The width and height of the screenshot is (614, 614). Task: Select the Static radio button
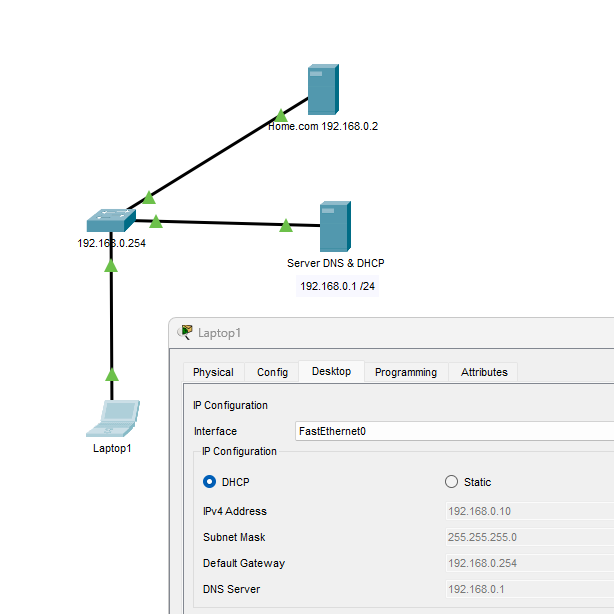point(451,482)
